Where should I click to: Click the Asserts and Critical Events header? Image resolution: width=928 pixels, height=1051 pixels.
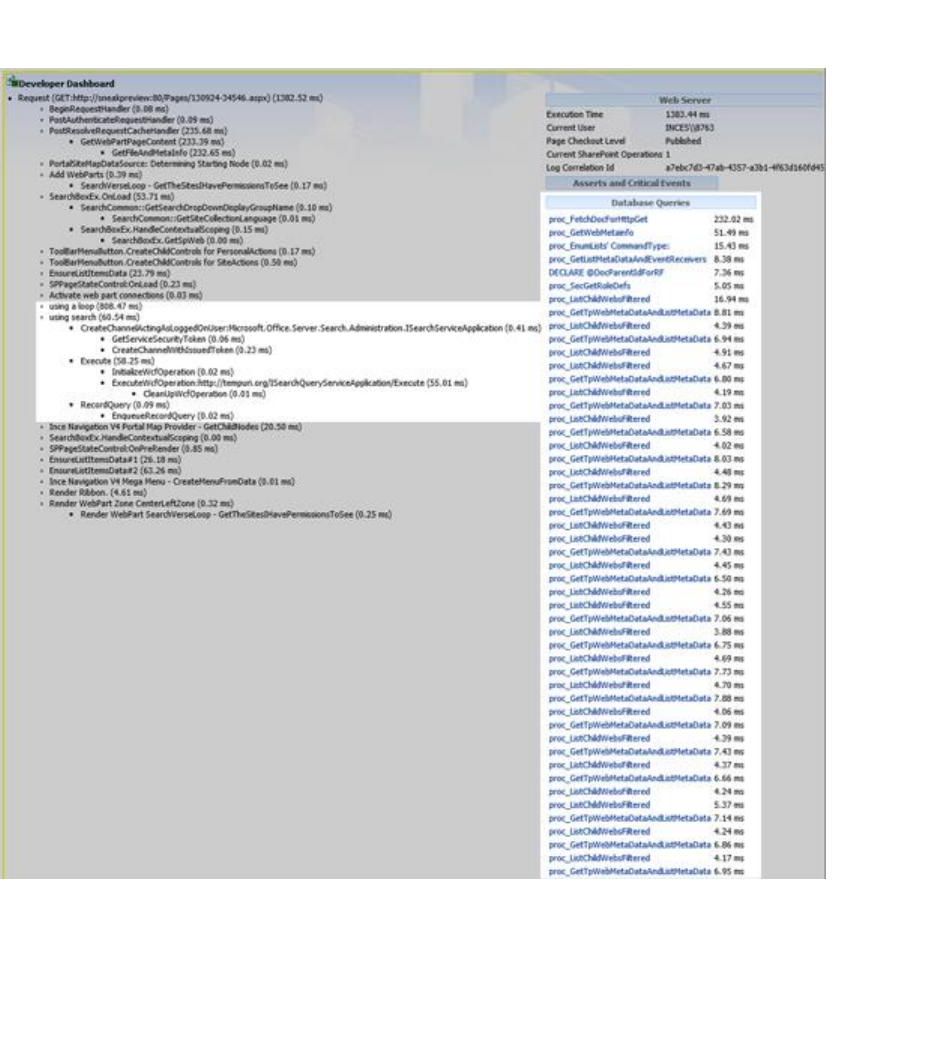pyautogui.click(x=631, y=182)
